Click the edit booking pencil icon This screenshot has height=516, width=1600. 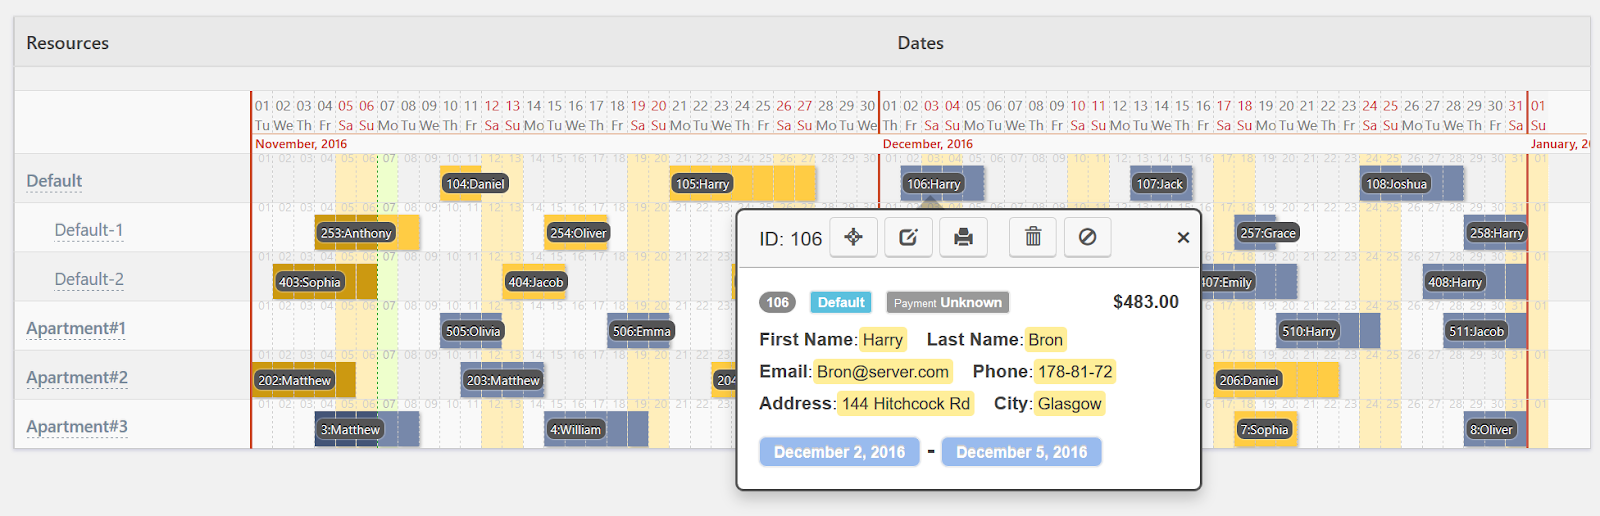pos(908,237)
